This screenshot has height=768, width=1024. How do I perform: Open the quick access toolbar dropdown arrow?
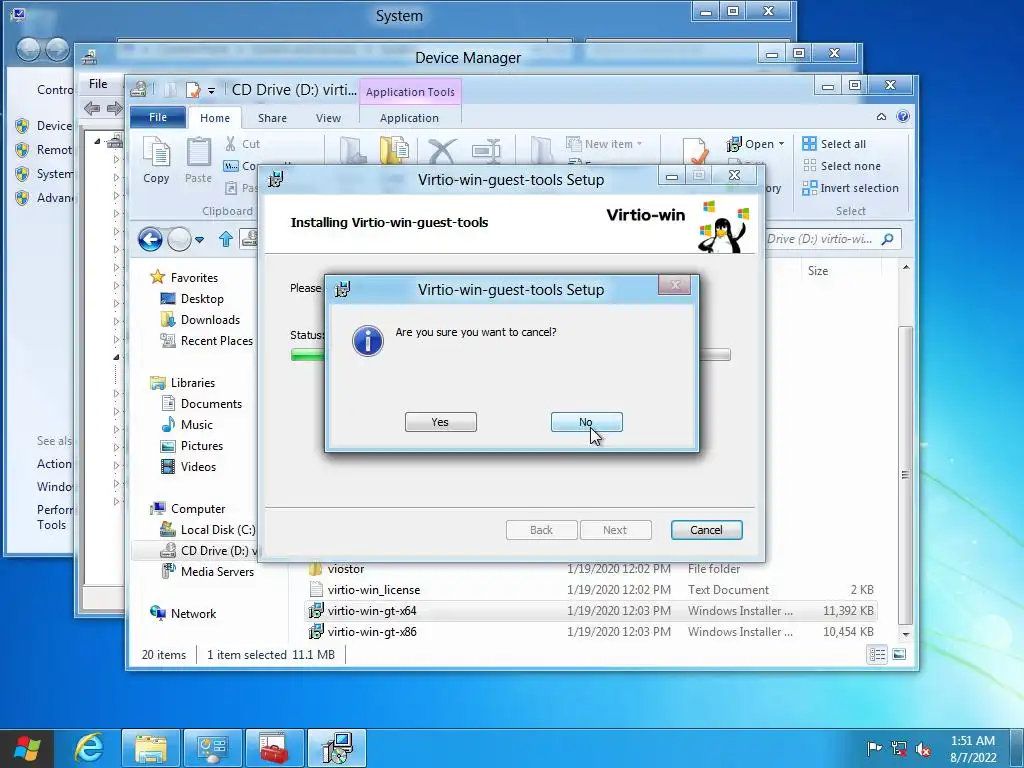pos(211,90)
